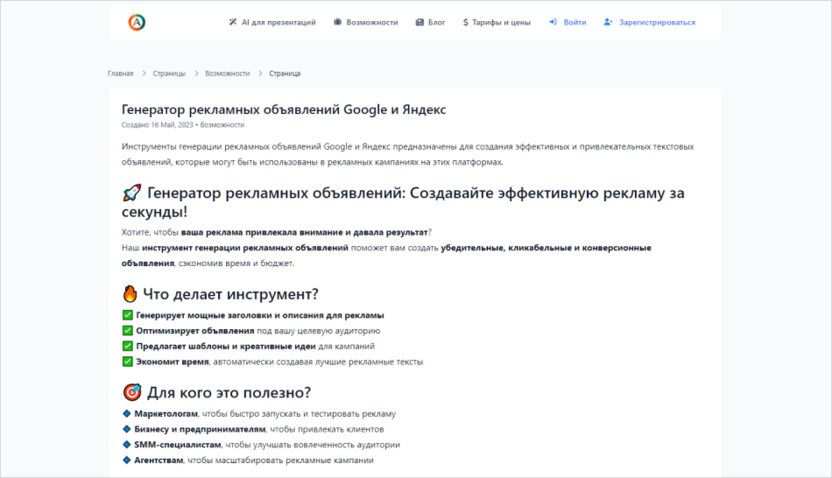Click the green checkmark beside Генерирует мощные заголовки
Viewport: 832px width, 478px height.
coord(127,315)
